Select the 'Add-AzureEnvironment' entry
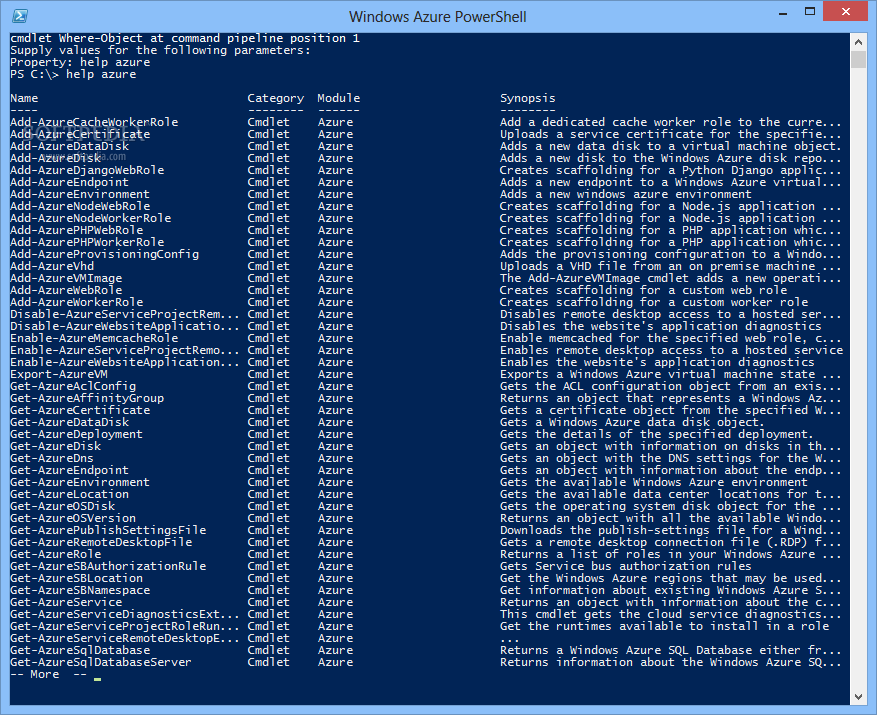This screenshot has height=715, width=877. coord(80,195)
